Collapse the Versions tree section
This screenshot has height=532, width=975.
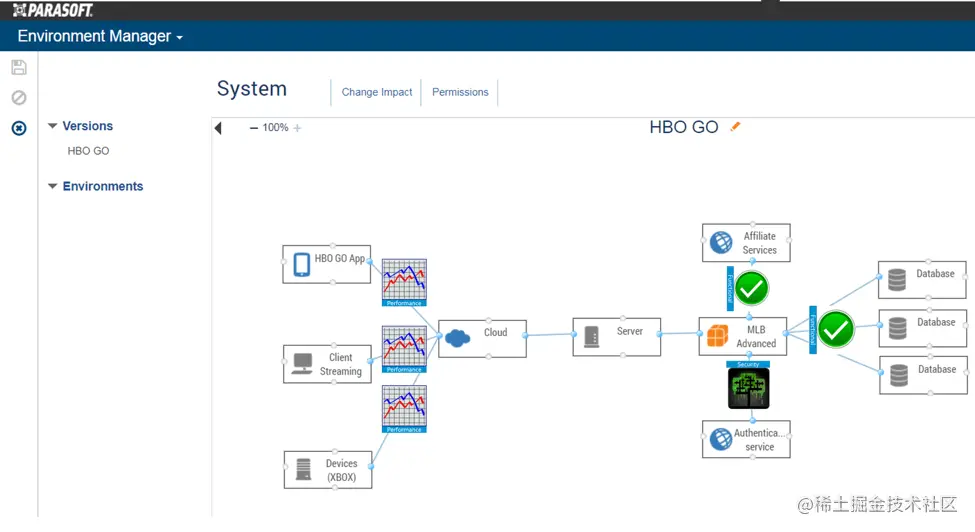(x=53, y=126)
